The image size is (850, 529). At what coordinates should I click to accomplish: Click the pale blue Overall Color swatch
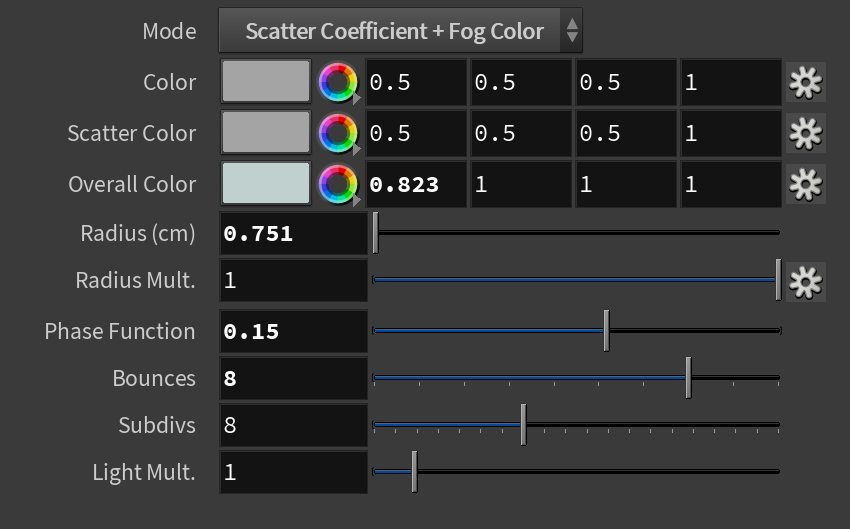266,183
